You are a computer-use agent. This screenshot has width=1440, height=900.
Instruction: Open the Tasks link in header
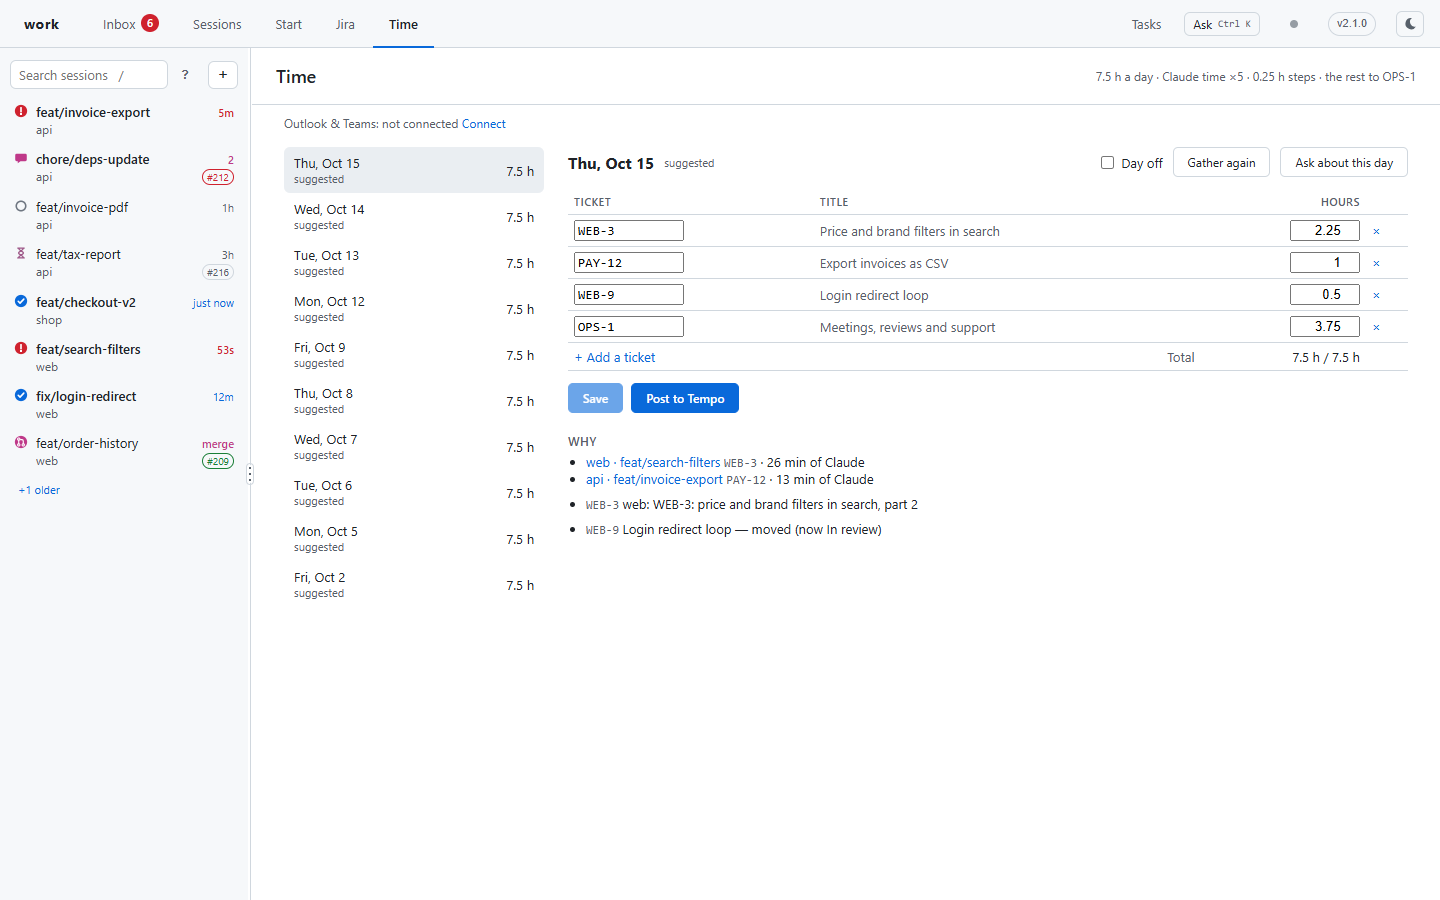[x=1146, y=24]
